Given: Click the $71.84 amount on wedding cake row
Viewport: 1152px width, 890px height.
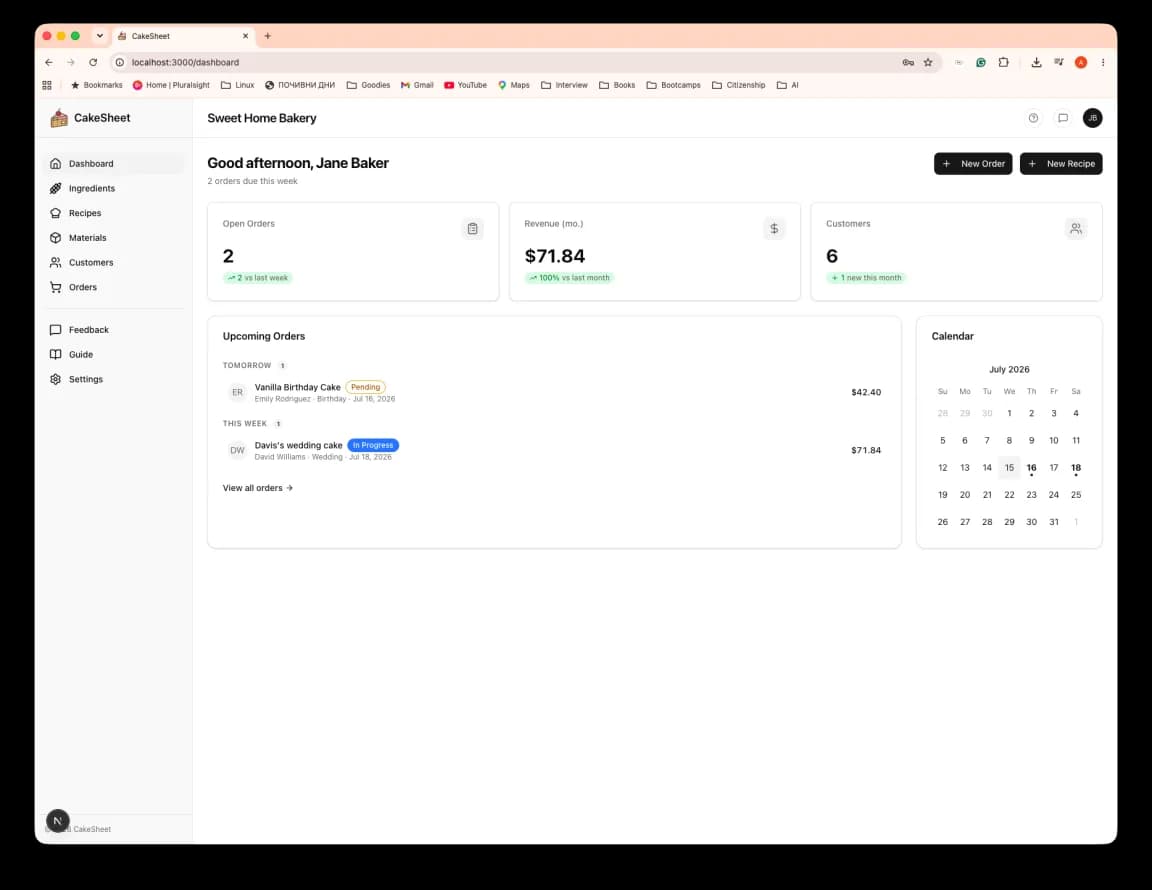Looking at the screenshot, I should point(865,451).
